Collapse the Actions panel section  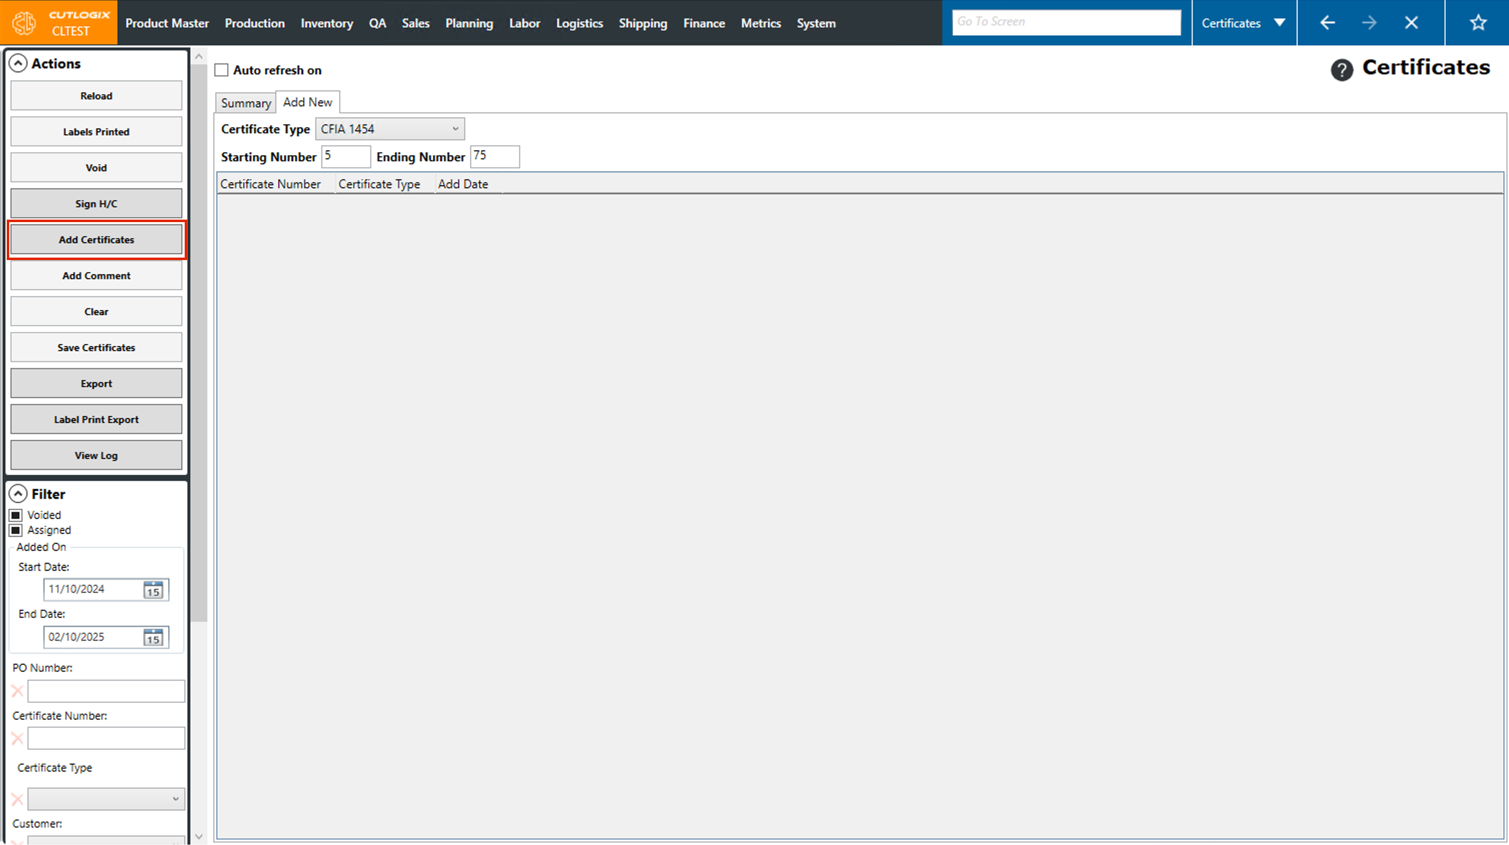[x=18, y=63]
